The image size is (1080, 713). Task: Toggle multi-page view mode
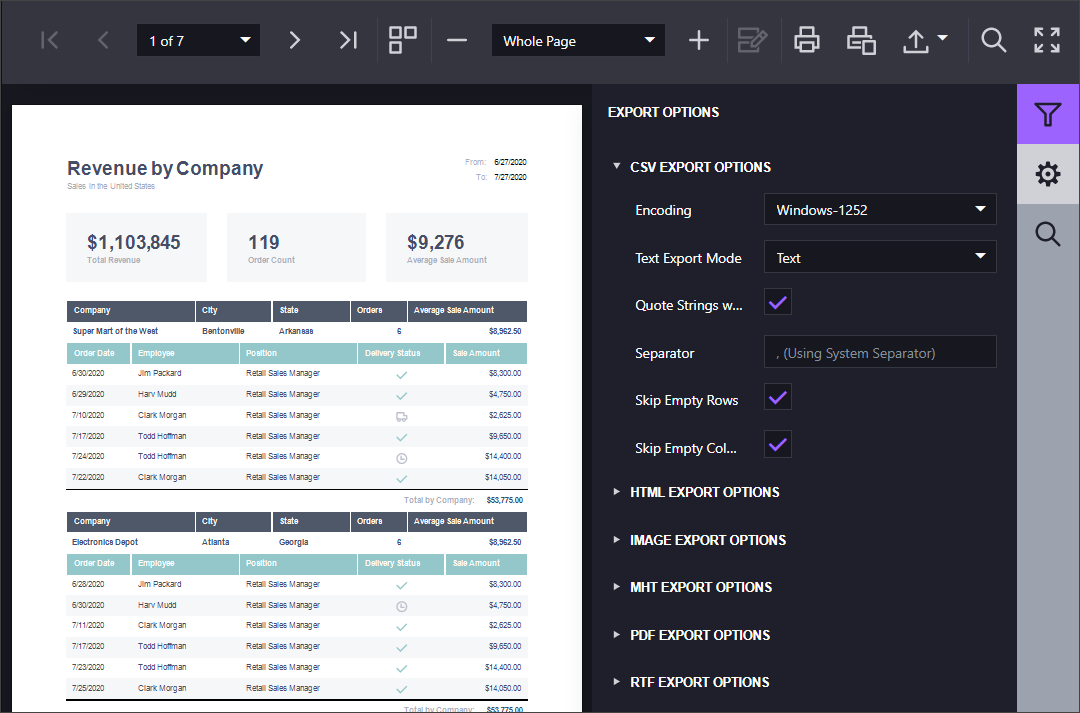[403, 41]
